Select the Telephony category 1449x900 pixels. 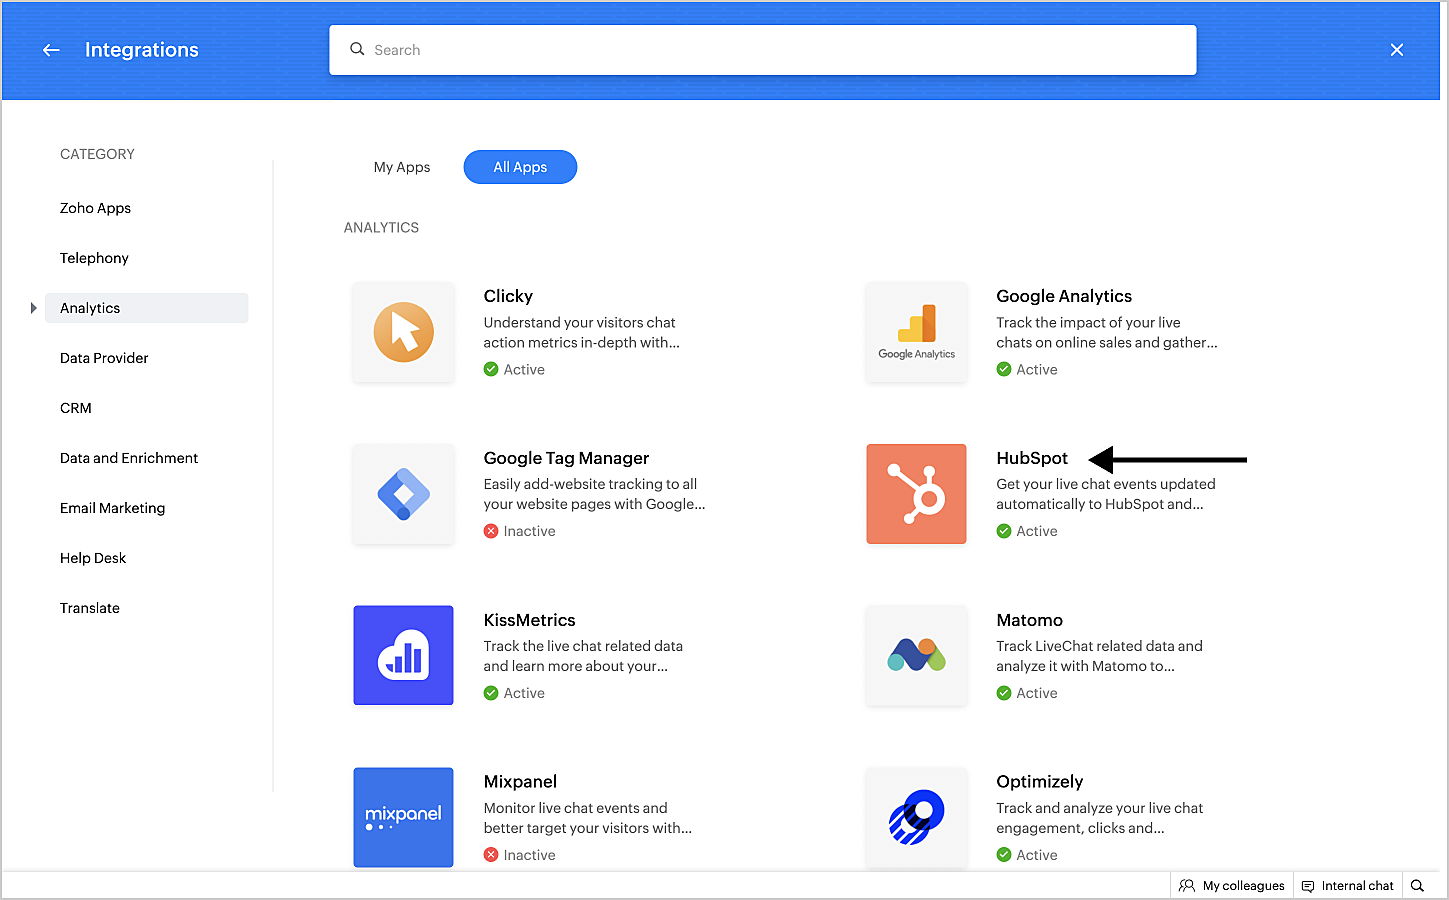click(x=94, y=258)
